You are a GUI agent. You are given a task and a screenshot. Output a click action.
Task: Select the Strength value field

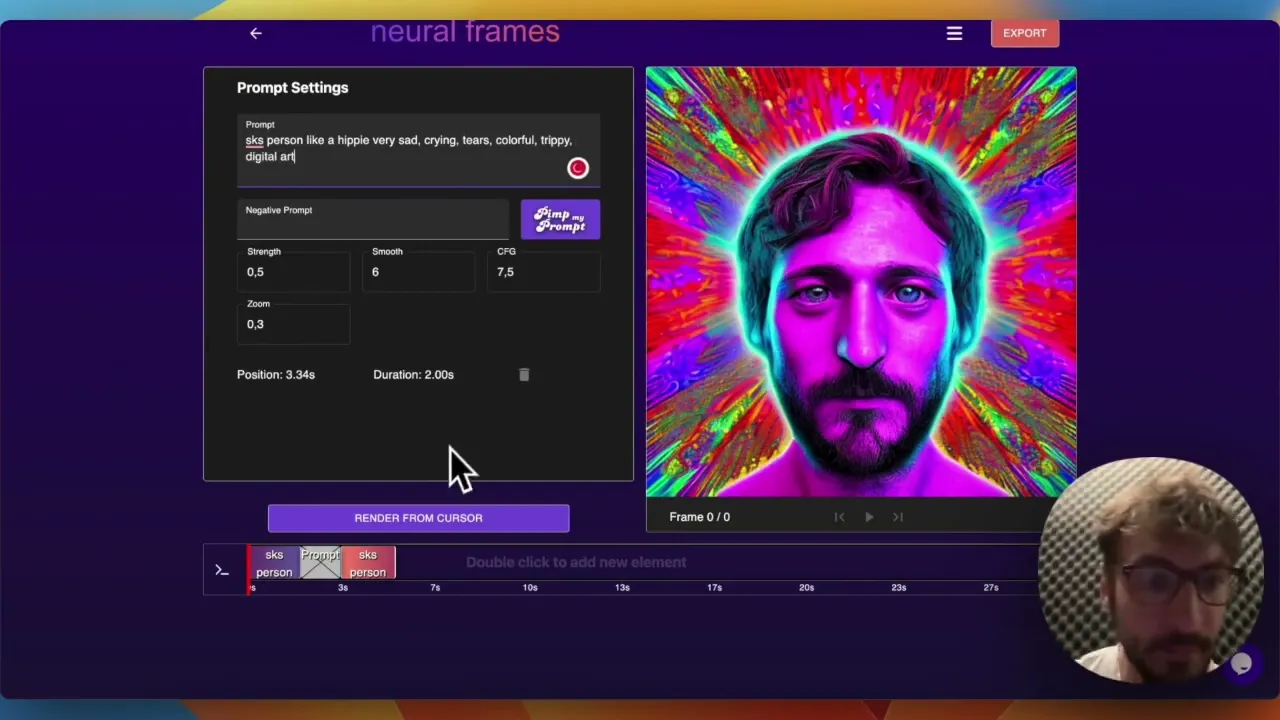click(x=293, y=272)
